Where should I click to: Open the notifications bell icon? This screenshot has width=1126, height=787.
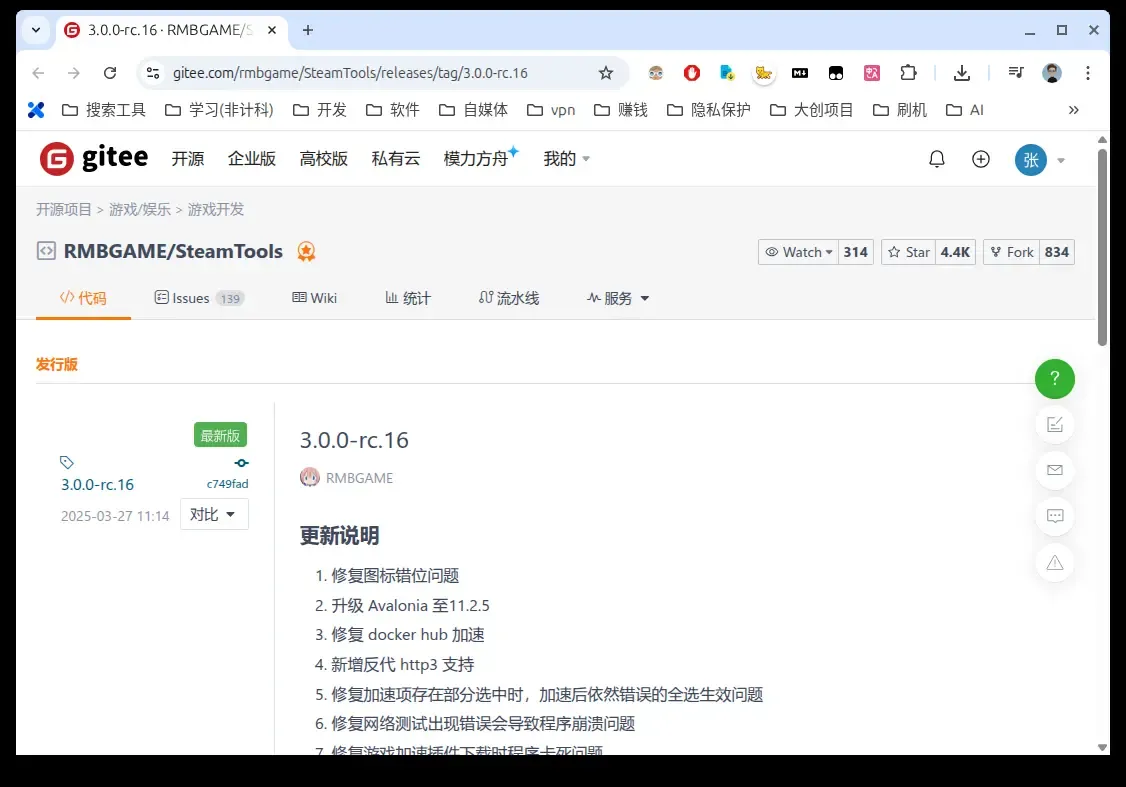coord(937,158)
